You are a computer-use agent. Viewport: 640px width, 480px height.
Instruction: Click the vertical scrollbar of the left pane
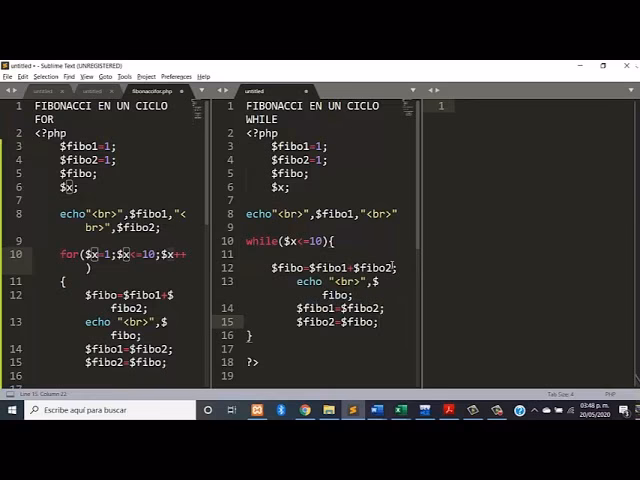click(x=207, y=163)
